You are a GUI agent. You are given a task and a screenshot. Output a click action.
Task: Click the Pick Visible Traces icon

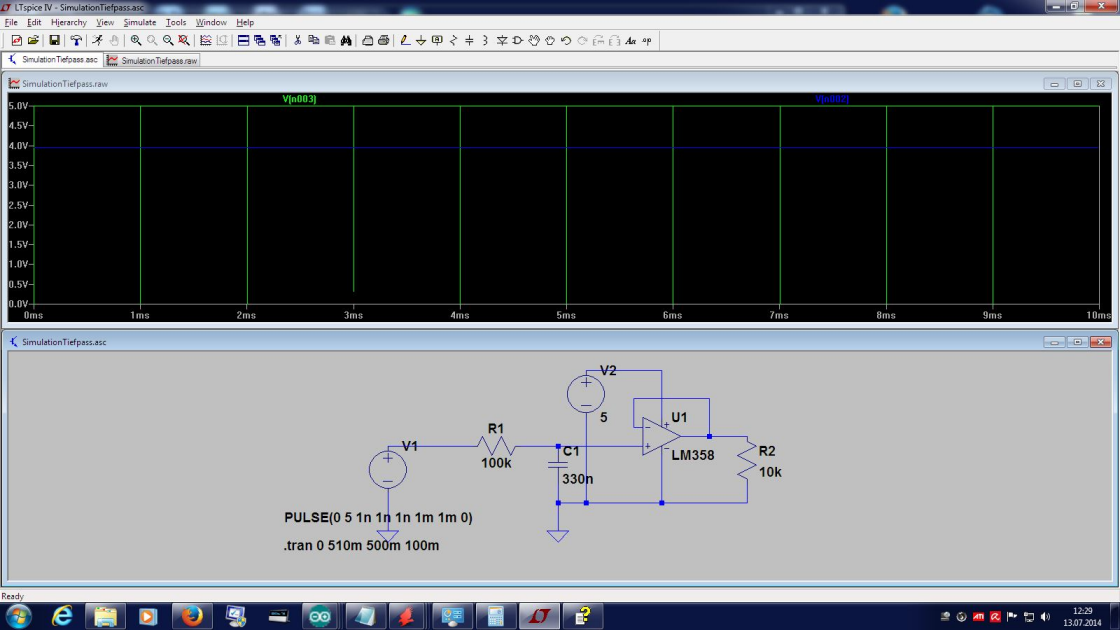coord(206,41)
